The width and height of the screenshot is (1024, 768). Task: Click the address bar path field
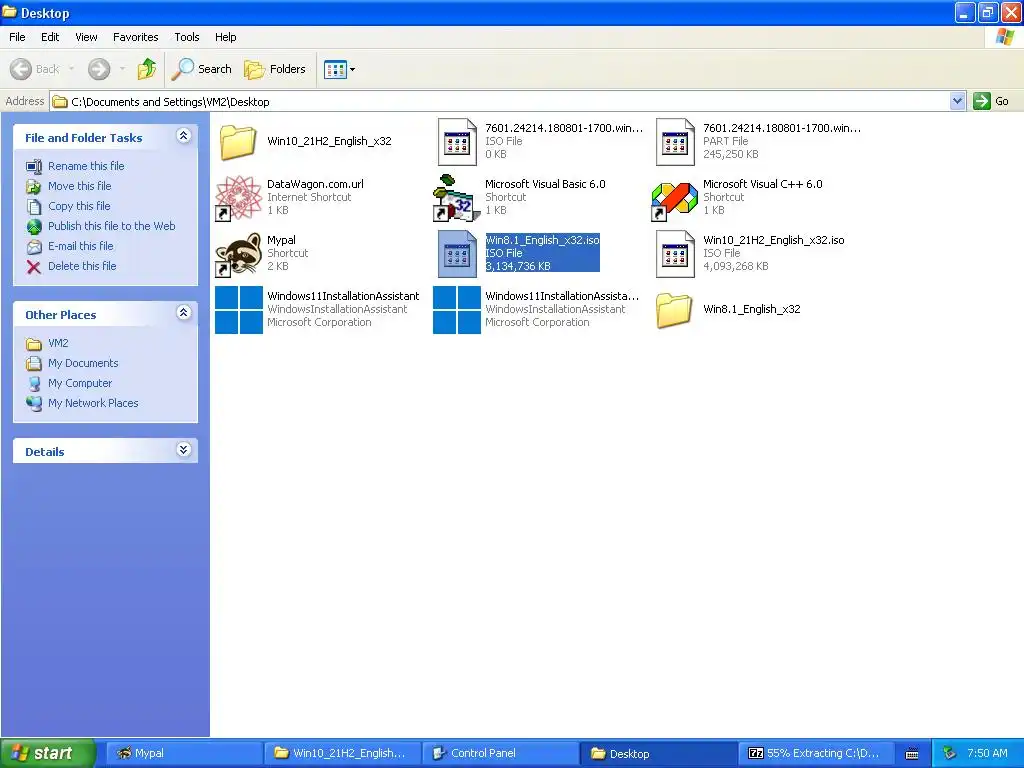500,101
